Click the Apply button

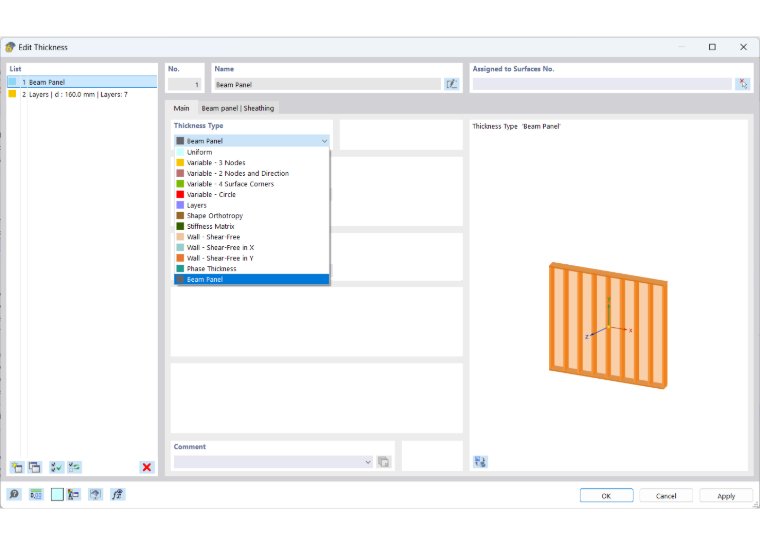coord(726,496)
